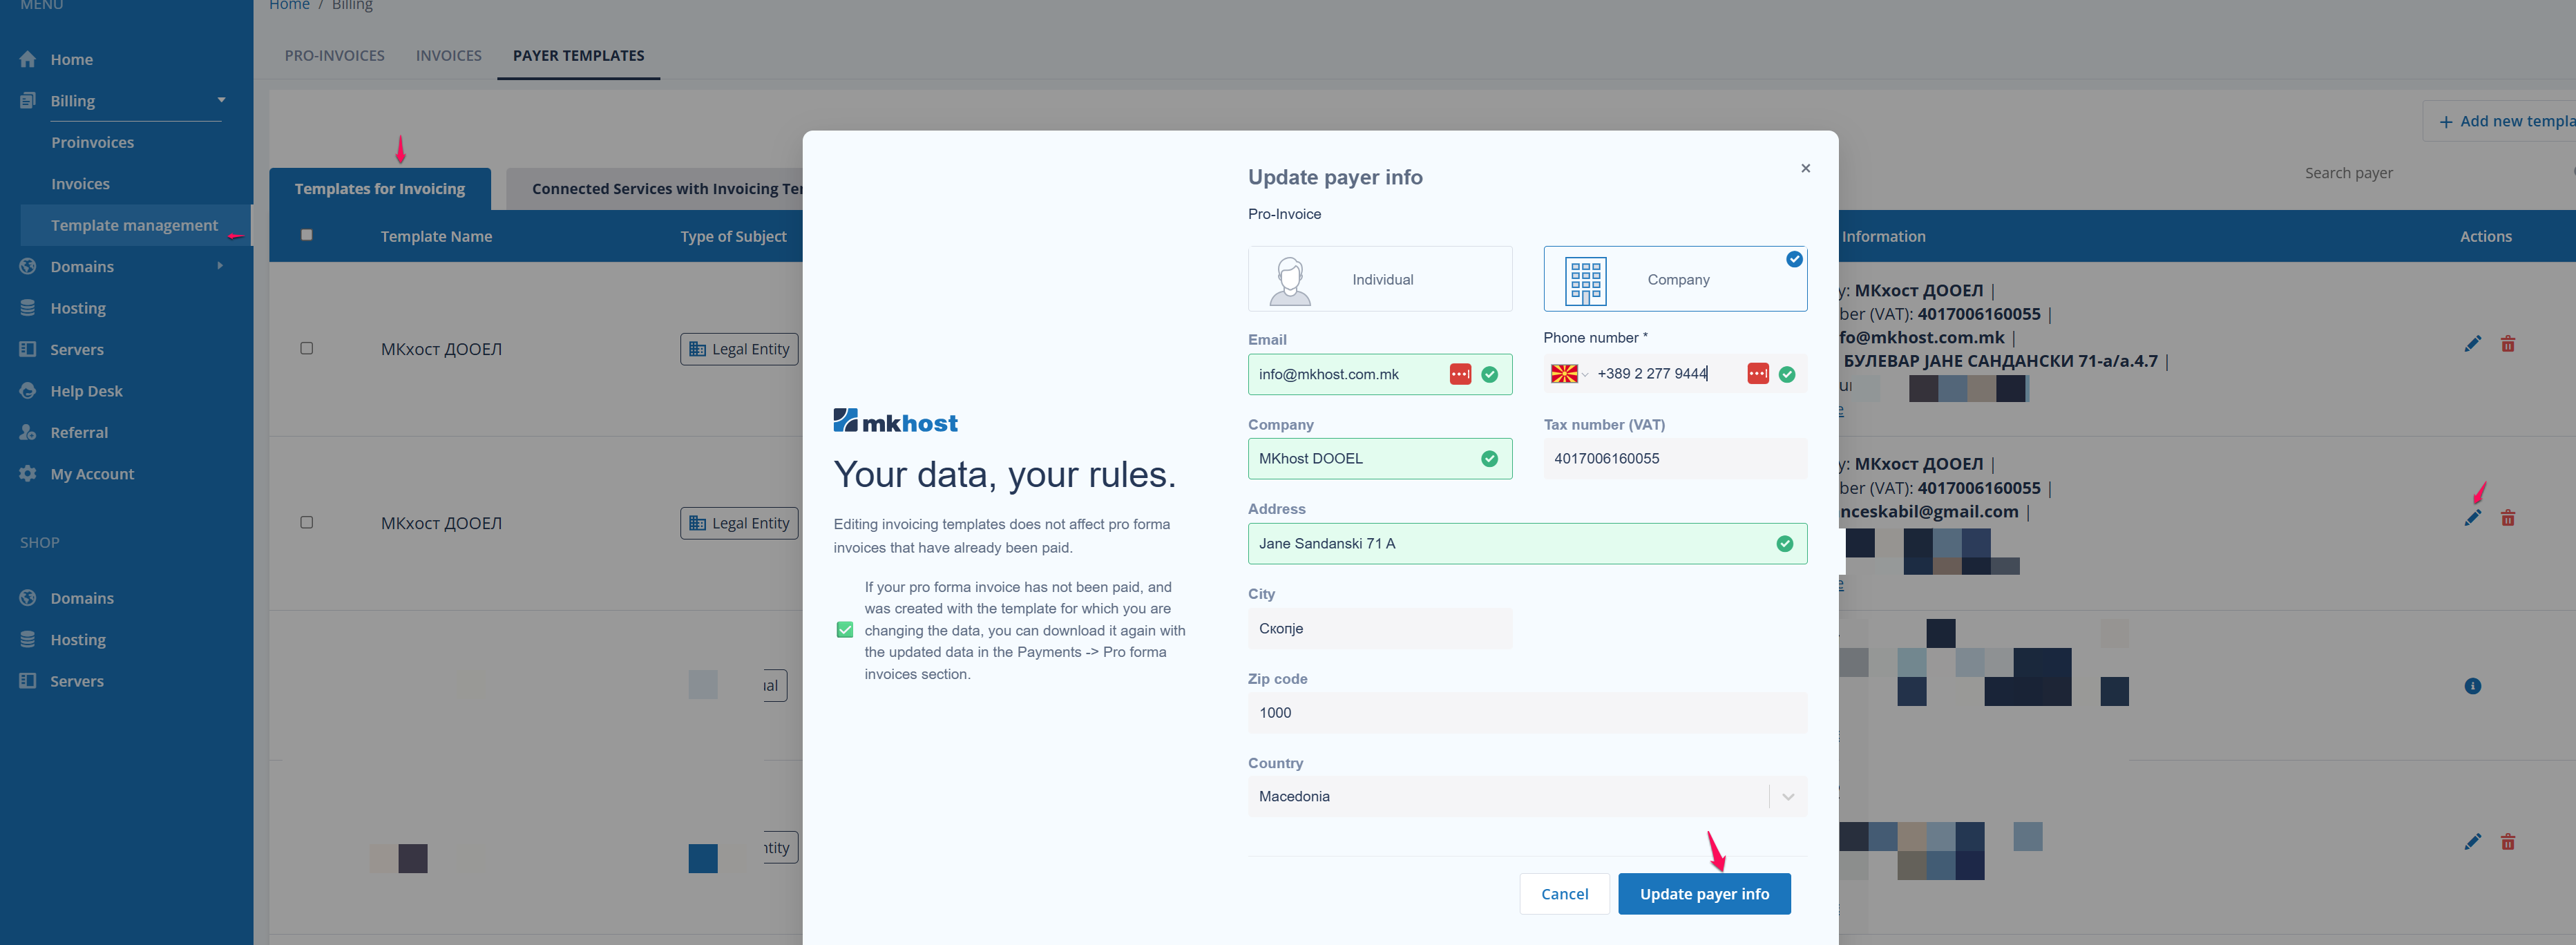Click edit pencil for first МКхост template
The width and height of the screenshot is (2576, 945).
[x=2472, y=344]
